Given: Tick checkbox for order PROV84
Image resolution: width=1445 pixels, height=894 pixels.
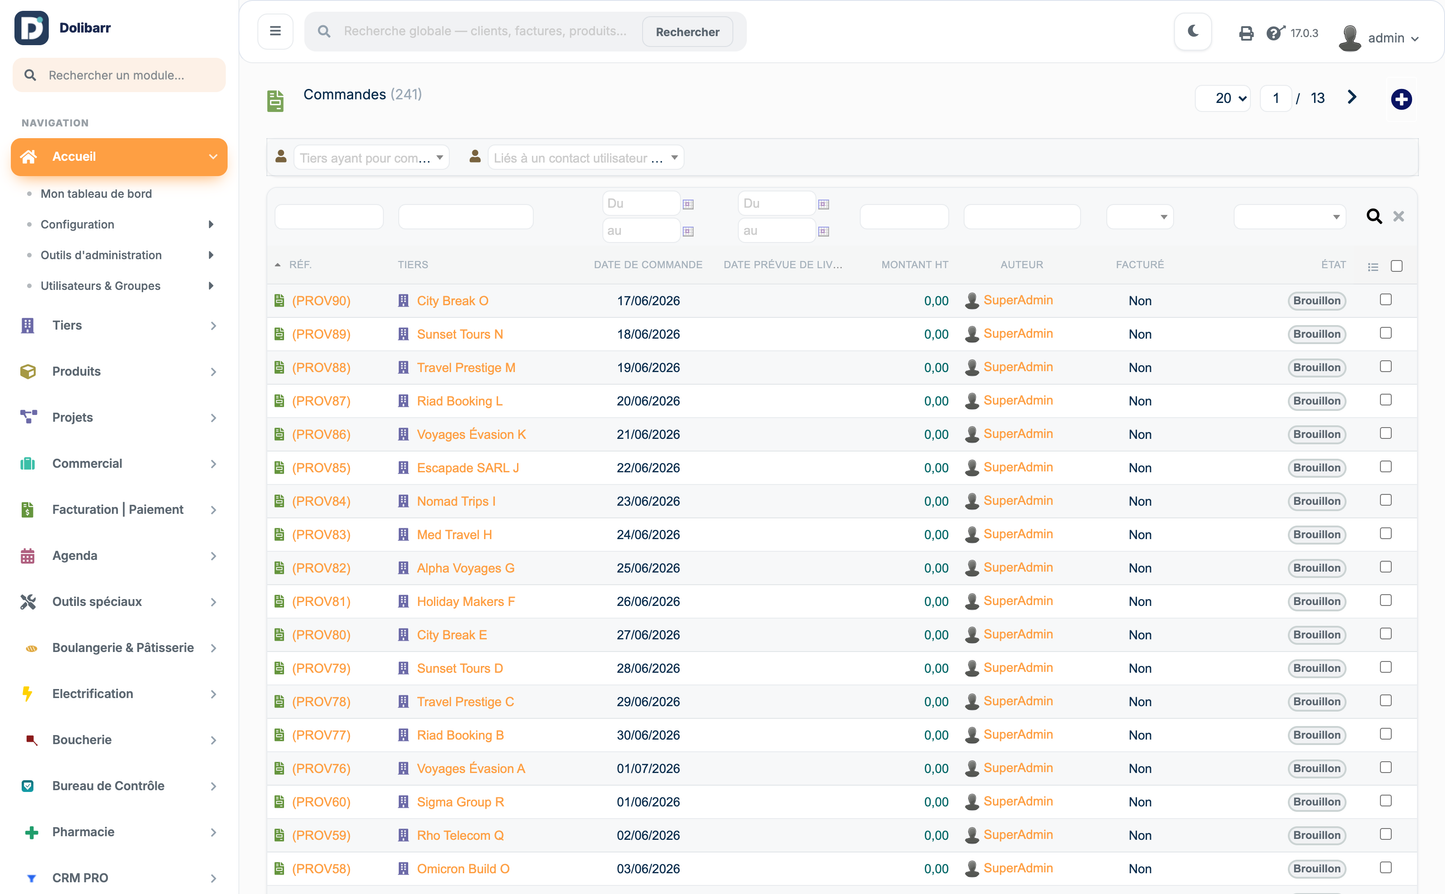Looking at the screenshot, I should 1386,500.
